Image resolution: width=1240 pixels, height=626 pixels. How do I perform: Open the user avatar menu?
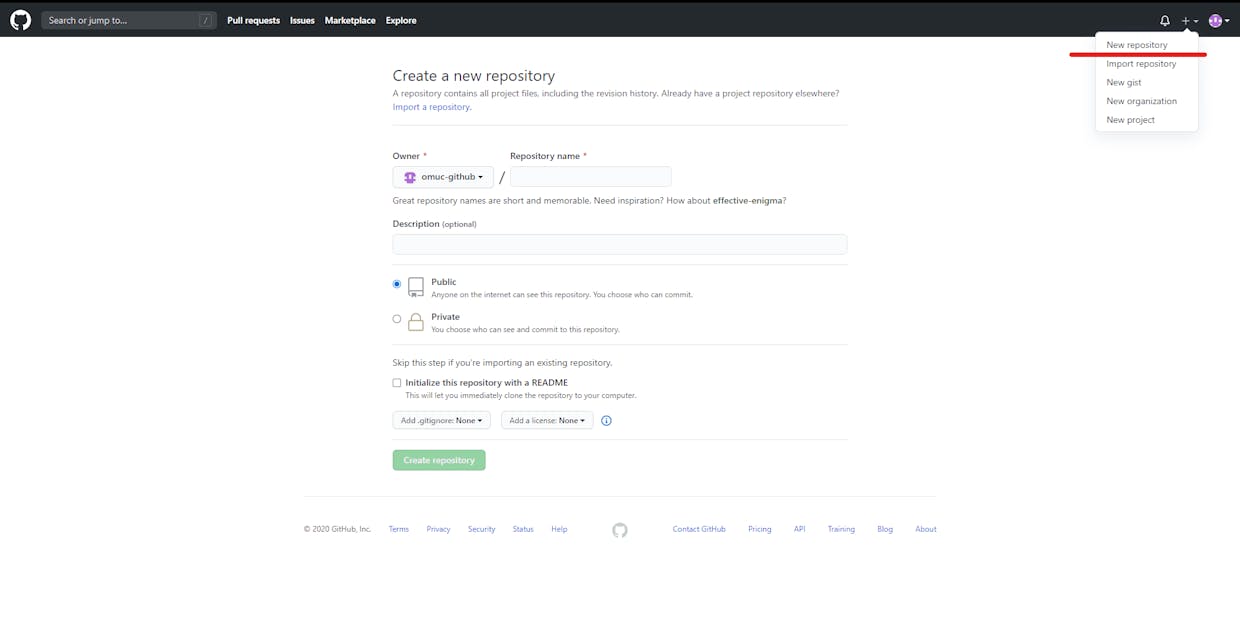coord(1218,20)
